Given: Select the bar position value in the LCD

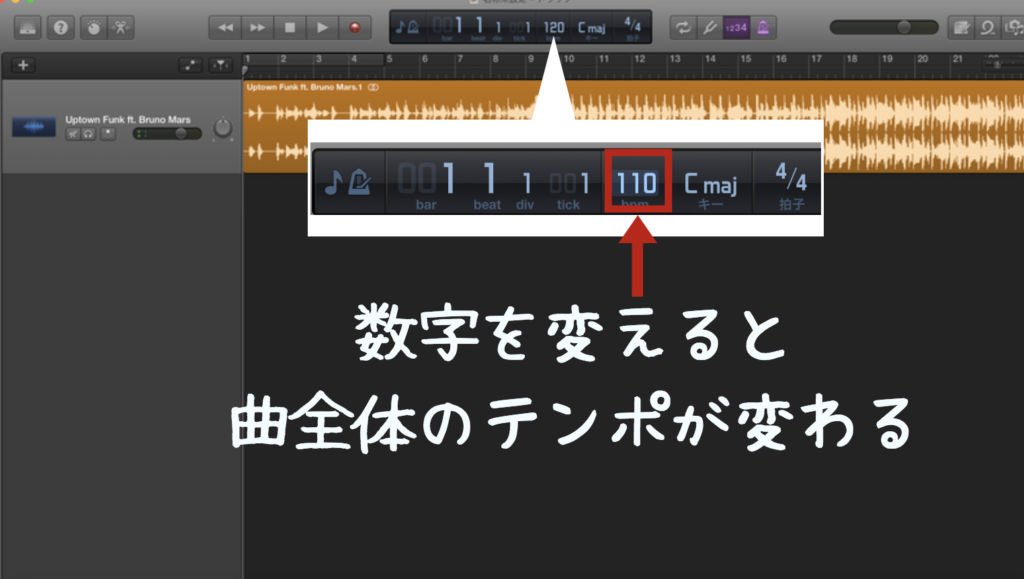Looking at the screenshot, I should coord(448,27).
